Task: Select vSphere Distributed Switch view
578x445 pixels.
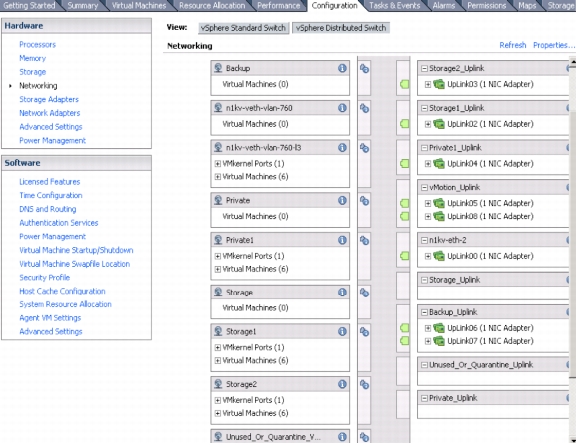Action: (x=341, y=28)
